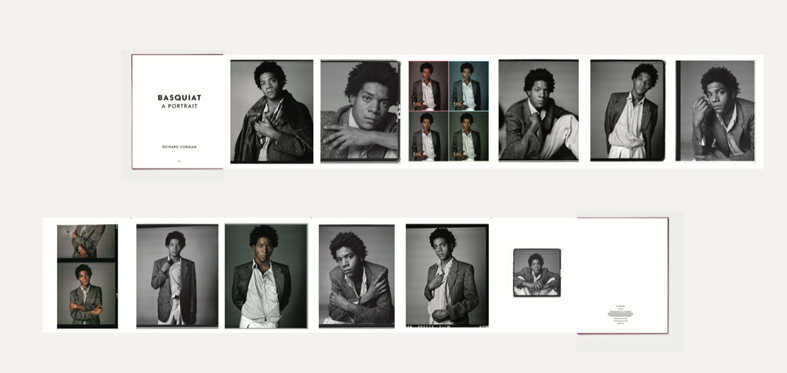
Task: Click the 'RICHARD CORMAN' author name on cover
Action: point(179,147)
